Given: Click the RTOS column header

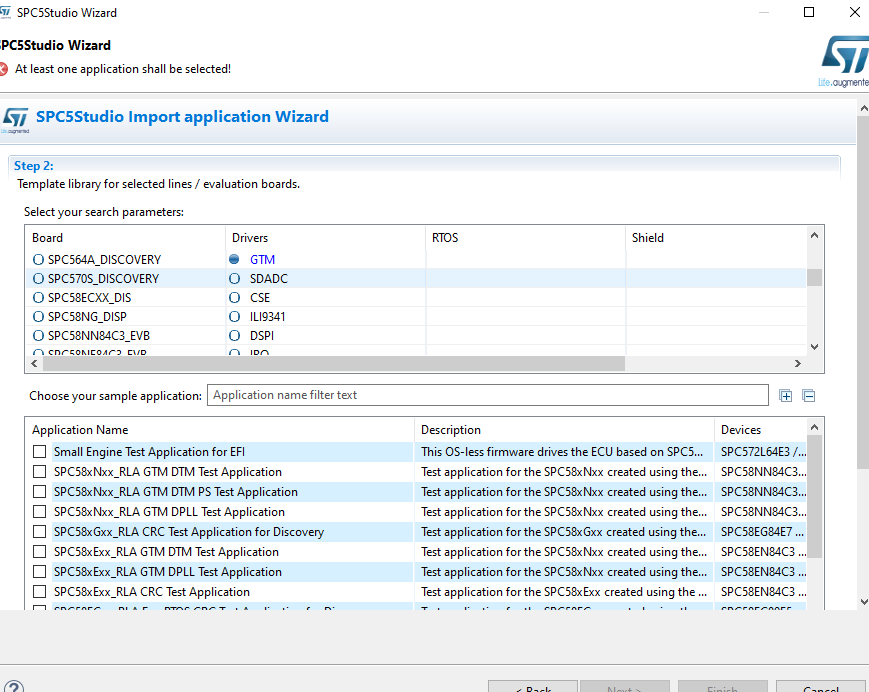Looking at the screenshot, I should (x=525, y=238).
